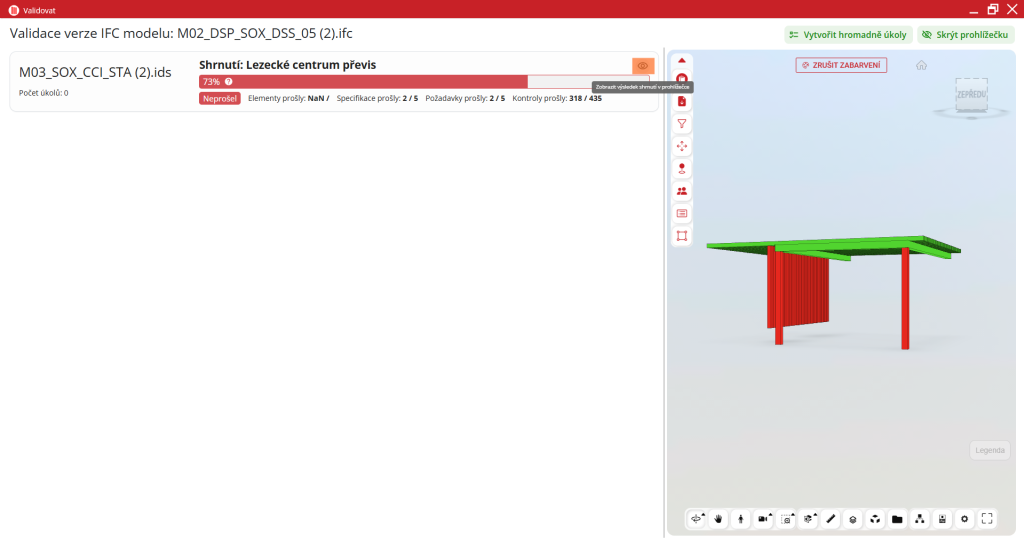The width and height of the screenshot is (1024, 549).
Task: Open the red document file icon
Action: [x=682, y=101]
